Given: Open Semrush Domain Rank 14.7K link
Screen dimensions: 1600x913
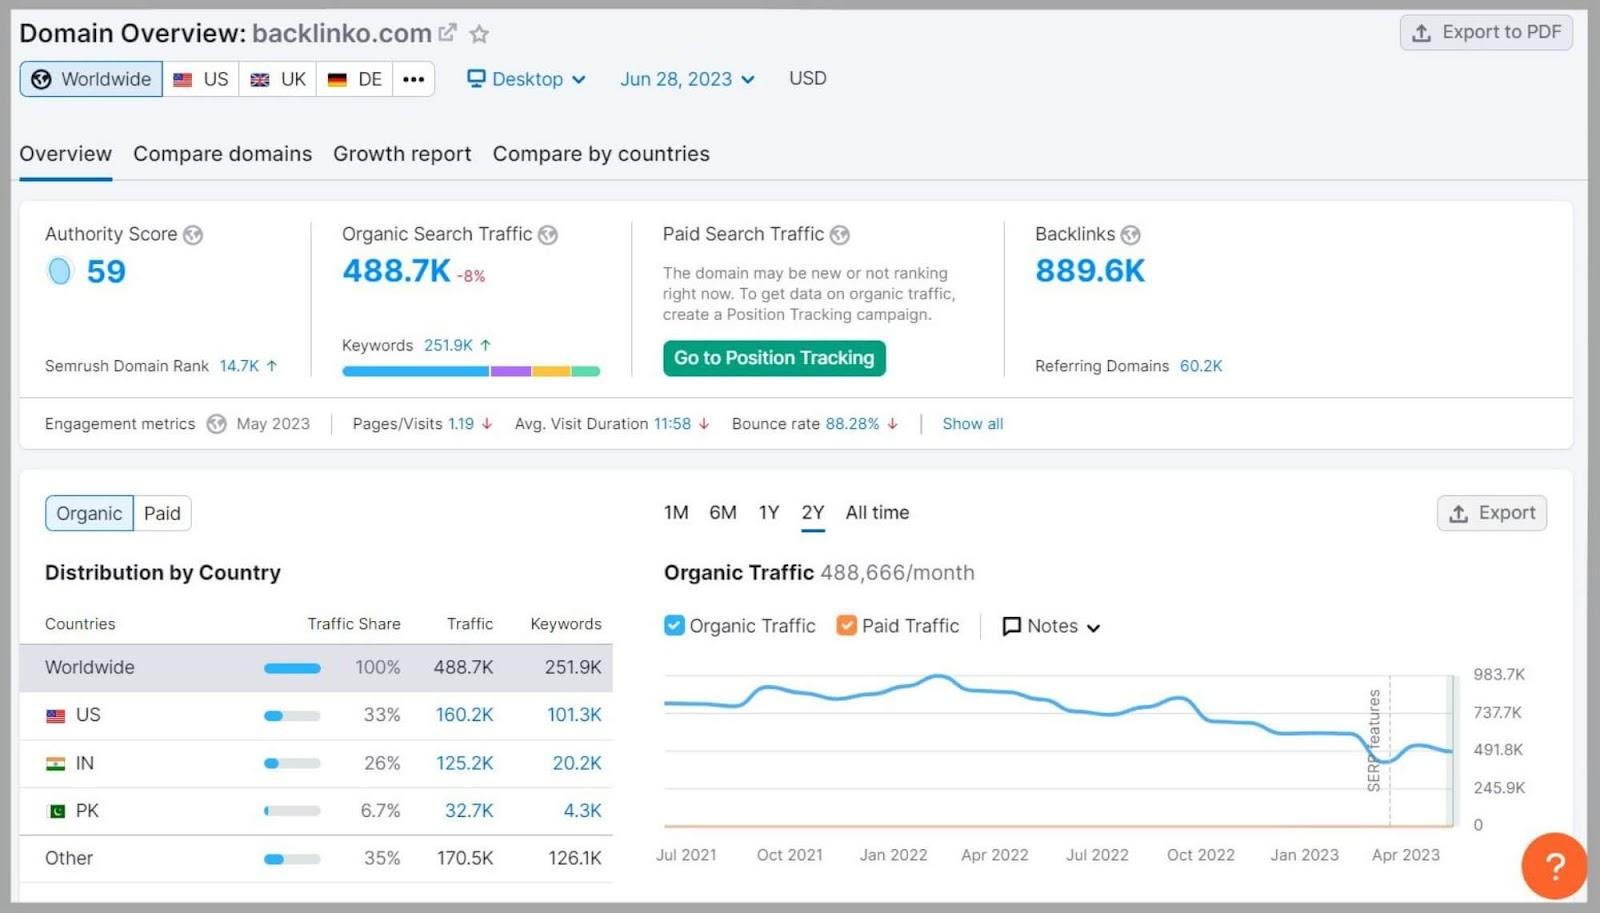Looking at the screenshot, I should (x=239, y=366).
